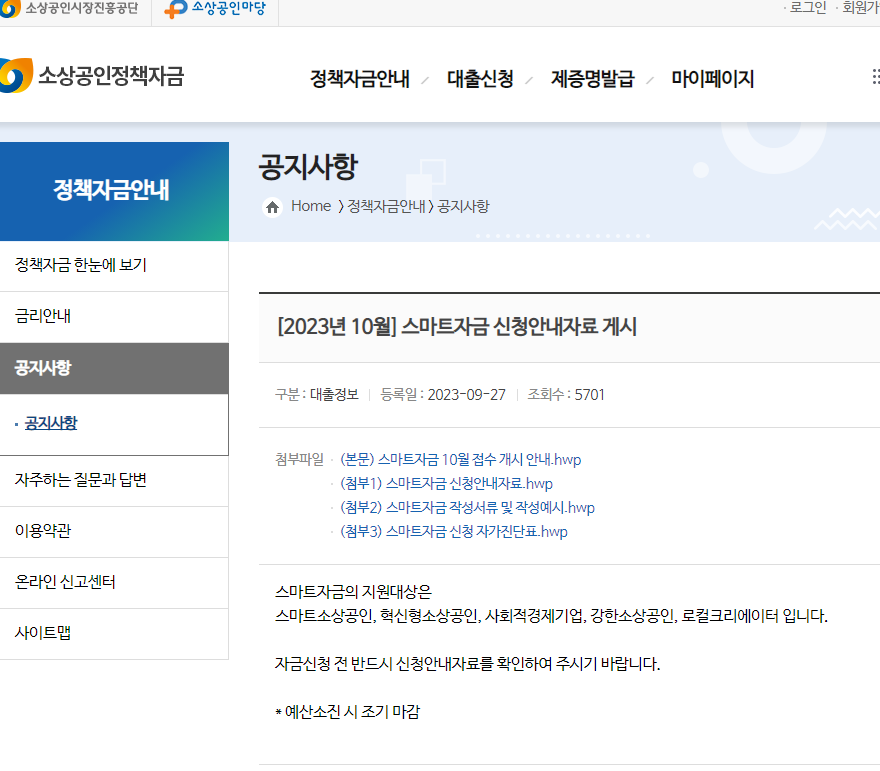880x771 pixels.
Task: Click the 등록일 : 2023-09-27 text
Action: coord(443,394)
